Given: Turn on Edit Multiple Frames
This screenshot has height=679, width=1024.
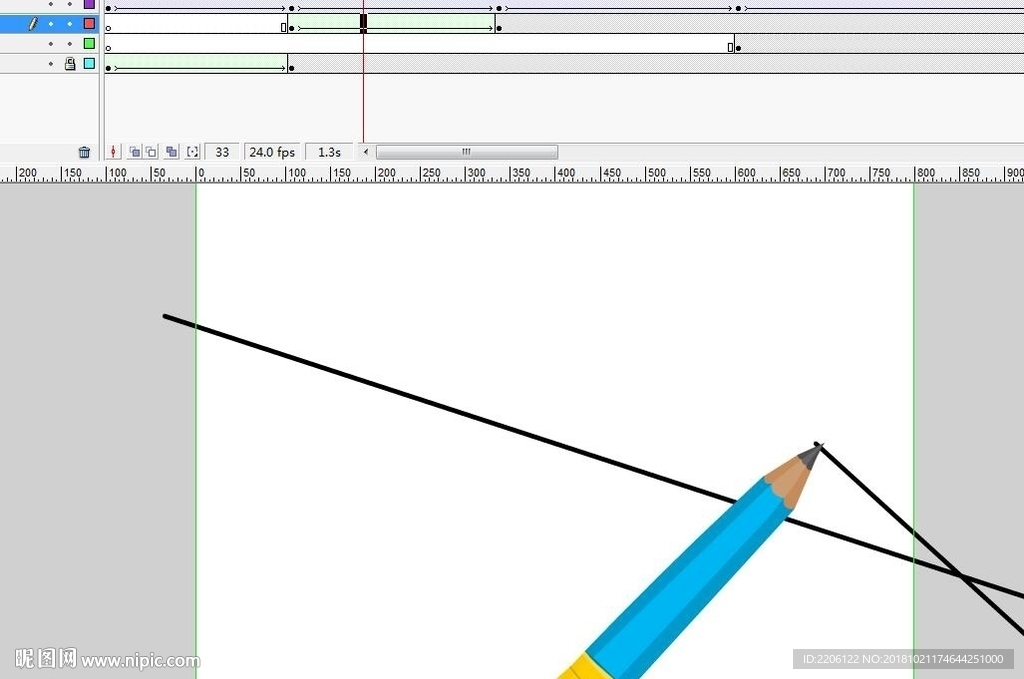Looking at the screenshot, I should point(172,152).
